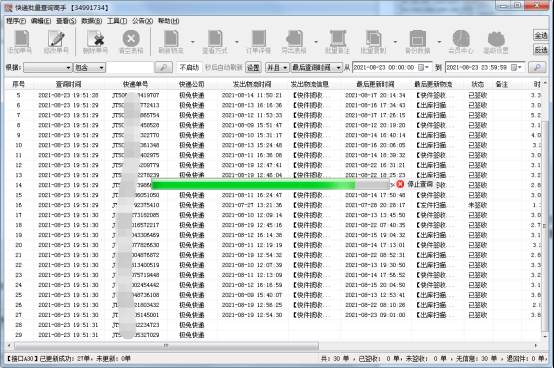554x368 pixels.
Task: Click the magnifier next to the keyword field
Action: coord(164,67)
